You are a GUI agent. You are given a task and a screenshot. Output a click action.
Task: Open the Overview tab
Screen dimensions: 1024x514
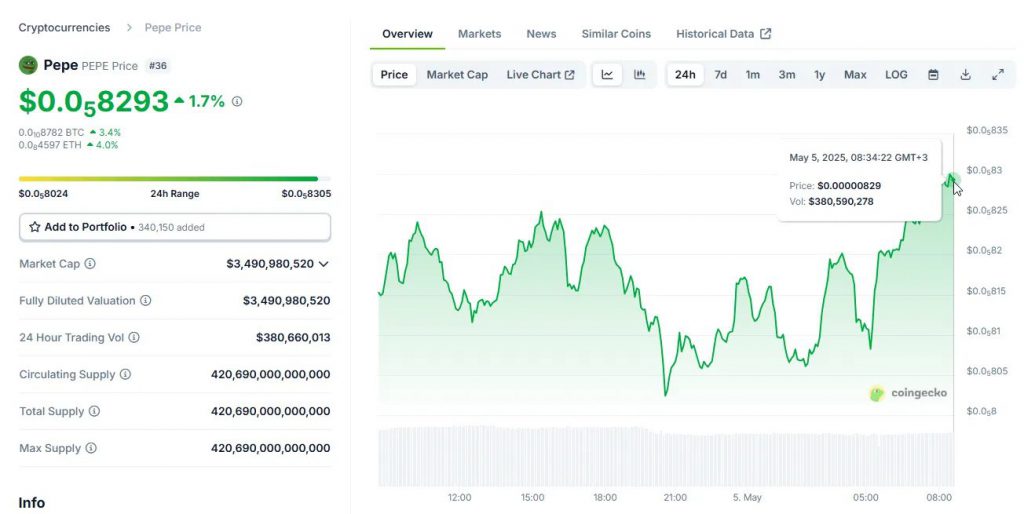(408, 34)
